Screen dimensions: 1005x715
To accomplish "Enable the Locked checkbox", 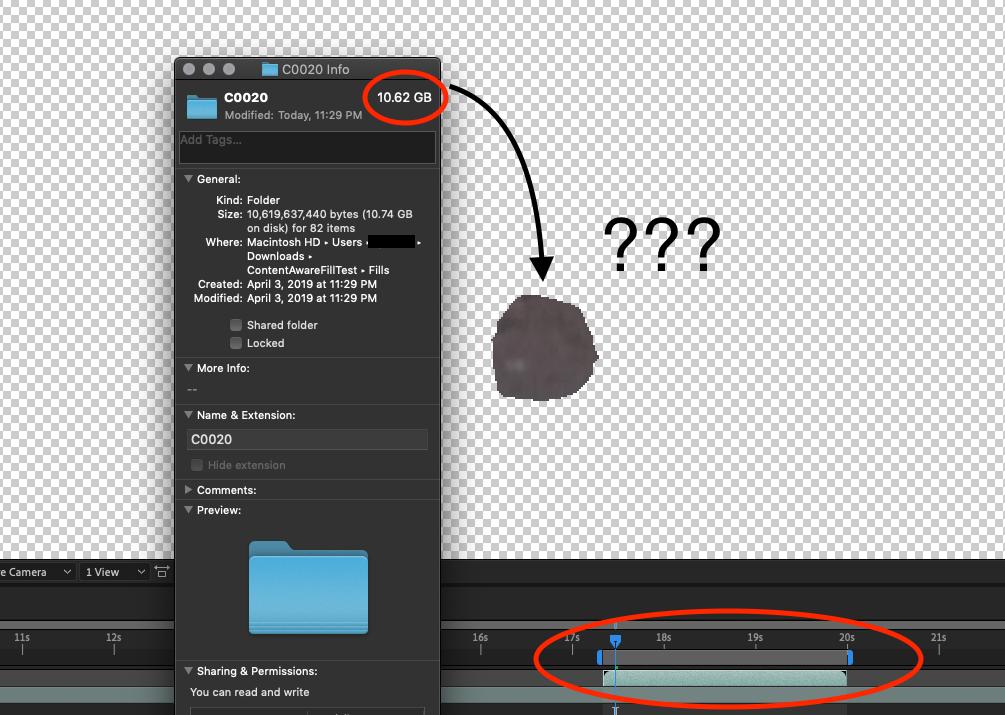I will tap(236, 343).
